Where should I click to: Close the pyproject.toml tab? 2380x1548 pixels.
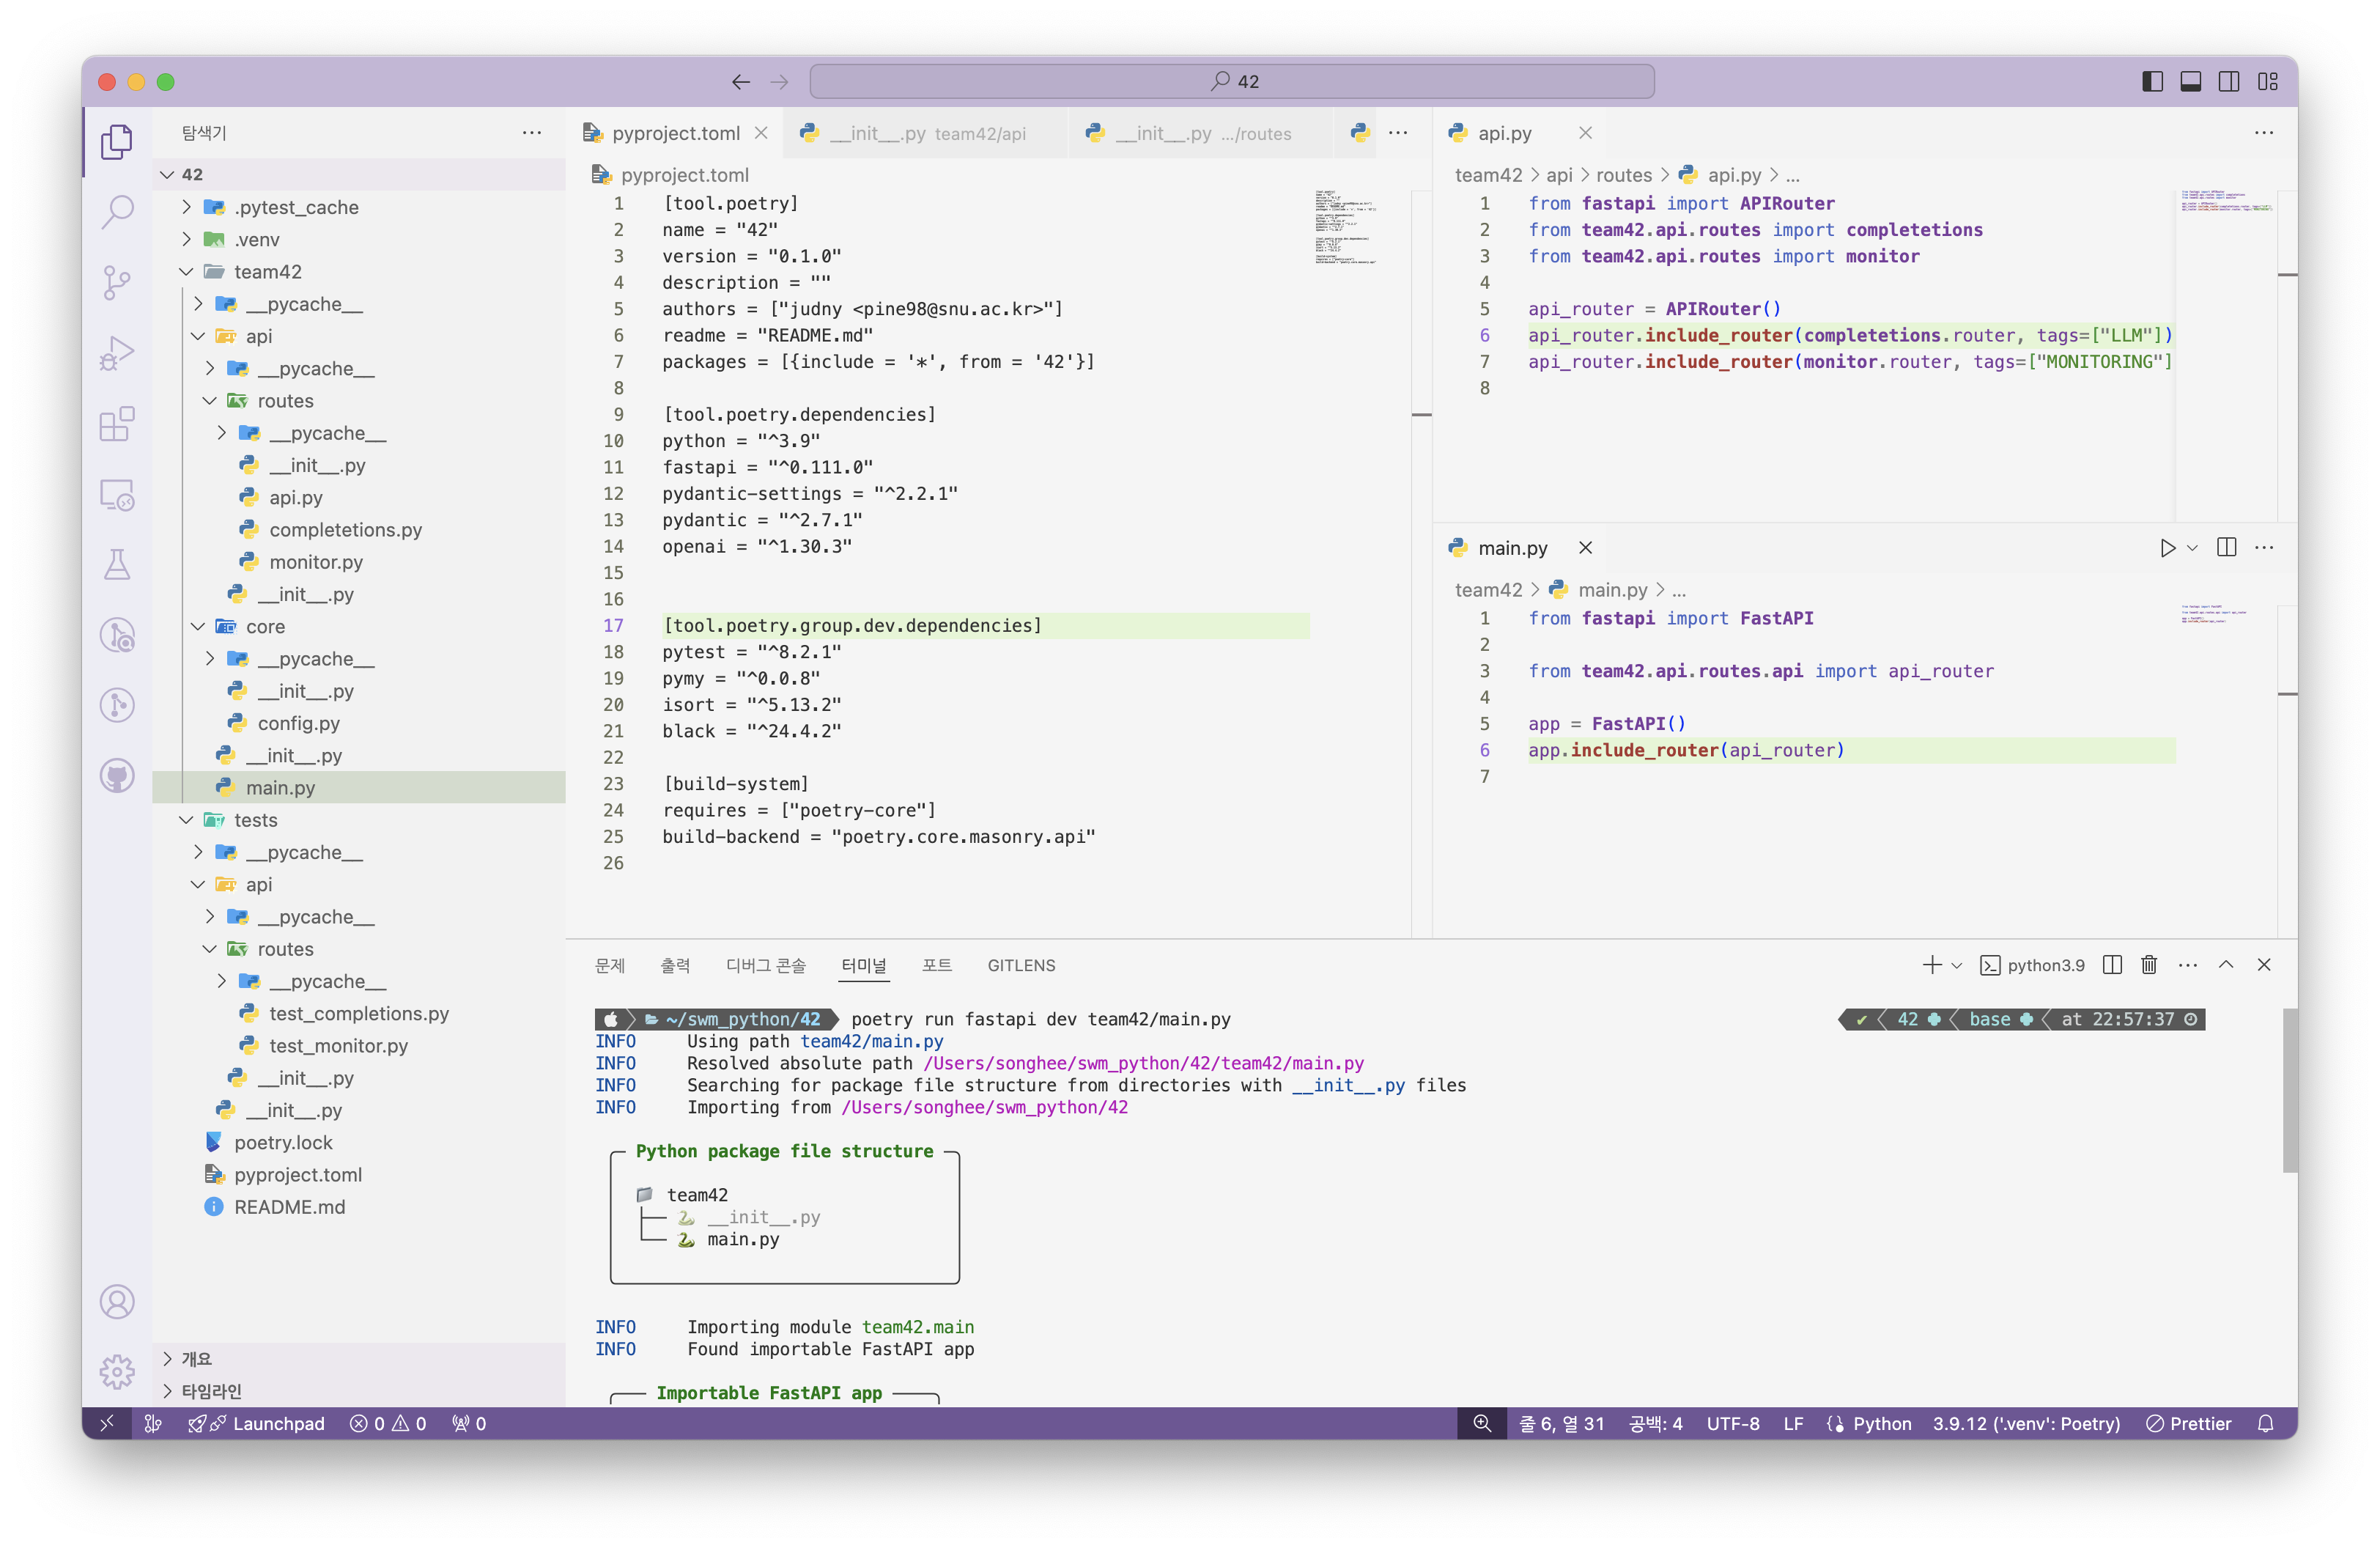tap(761, 133)
